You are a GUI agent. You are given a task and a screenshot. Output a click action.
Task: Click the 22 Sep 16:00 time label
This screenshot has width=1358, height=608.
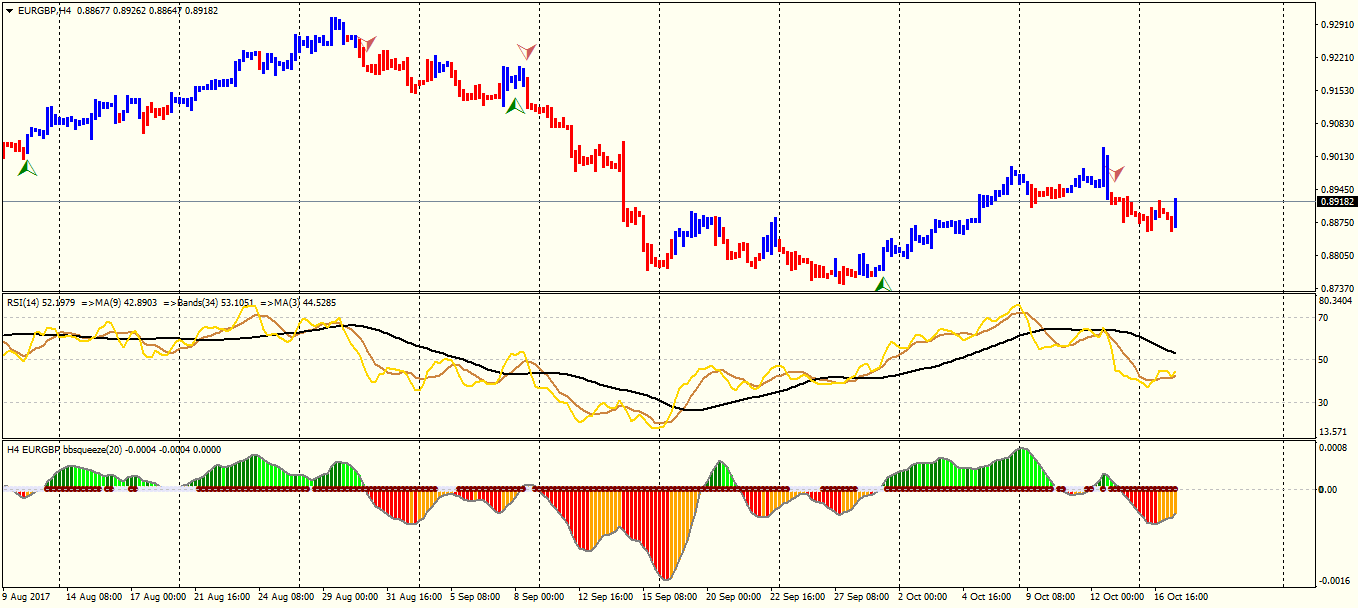798,597
